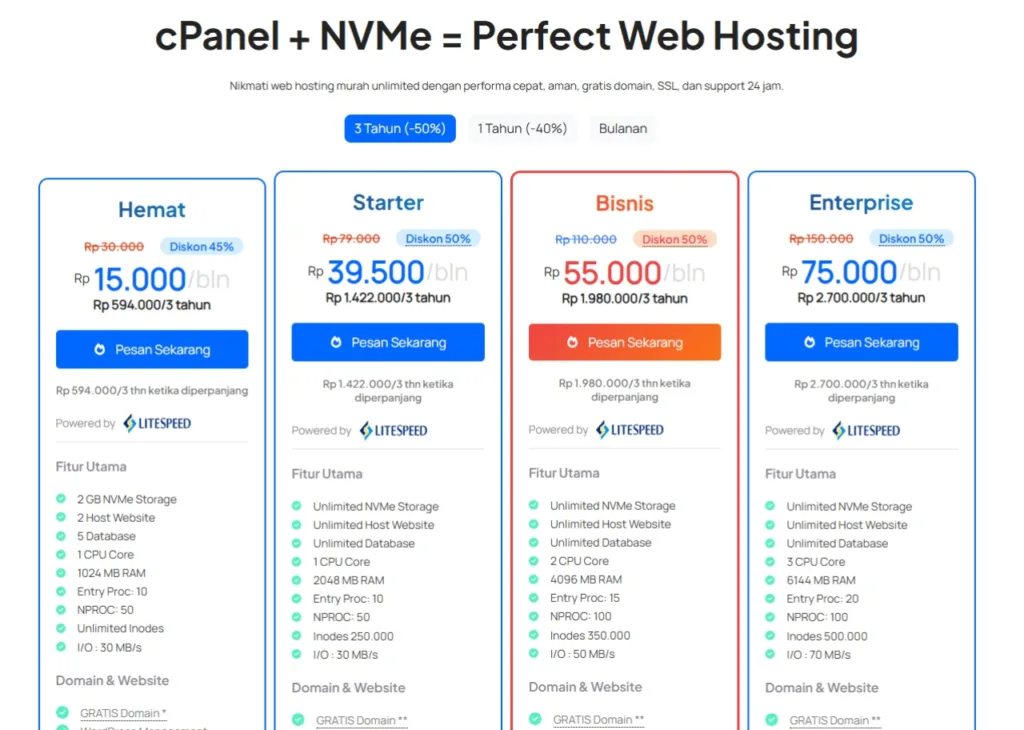Screen dimensions: 1024x730
Task: Click green check icon beside 2 GB NVMe Storage
Action: pos(61,499)
